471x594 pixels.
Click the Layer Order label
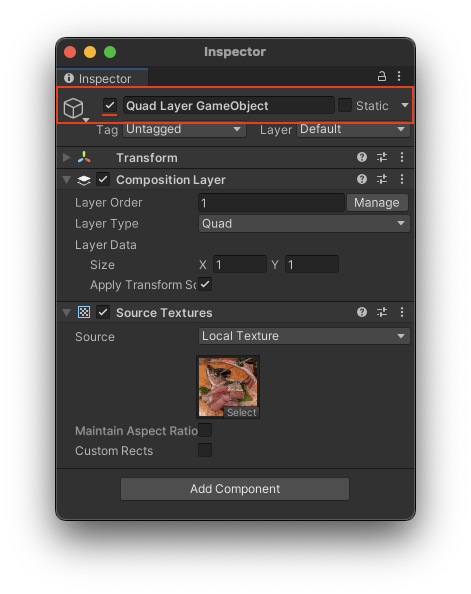109,203
